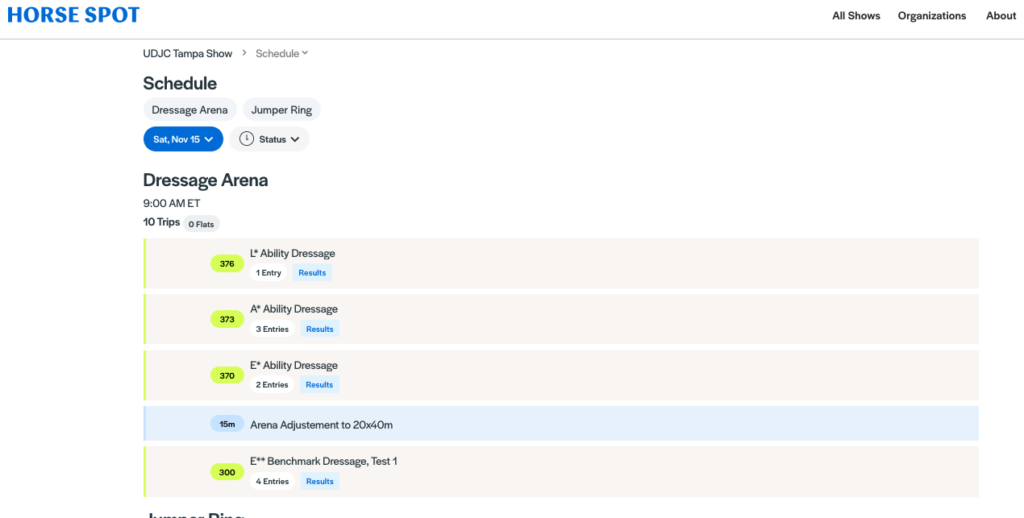The image size is (1024, 518).
Task: Click UDJC Tampa Show breadcrumb link
Action: coord(187,53)
